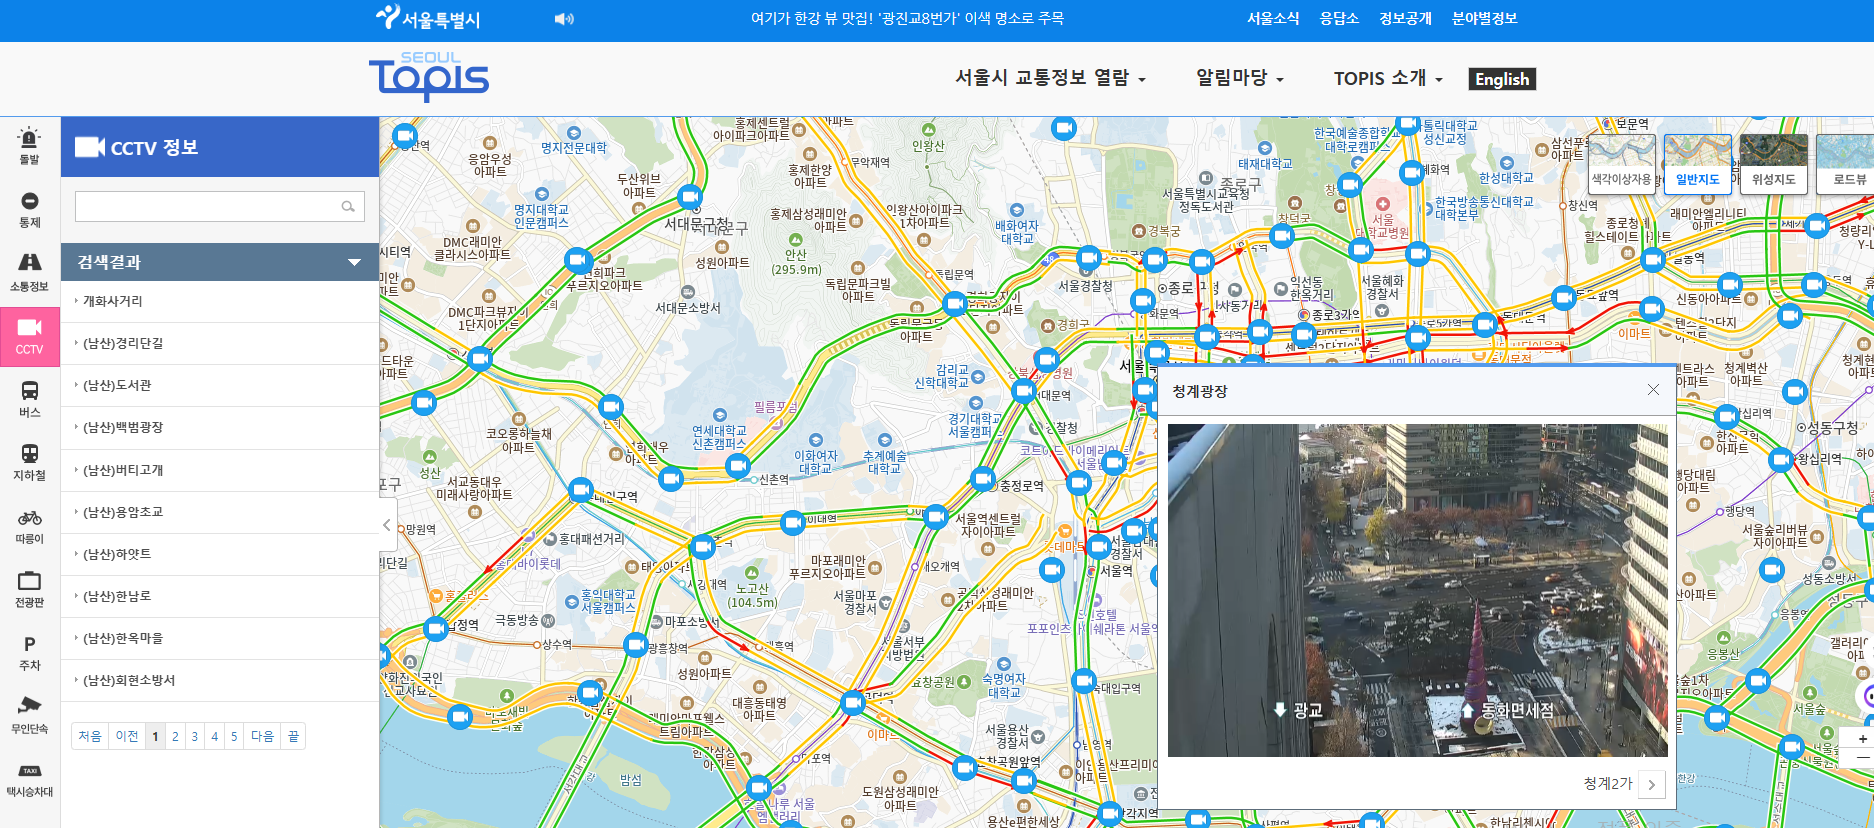Select (남산)도서관 CCTV result
The width and height of the screenshot is (1874, 828).
click(x=220, y=385)
